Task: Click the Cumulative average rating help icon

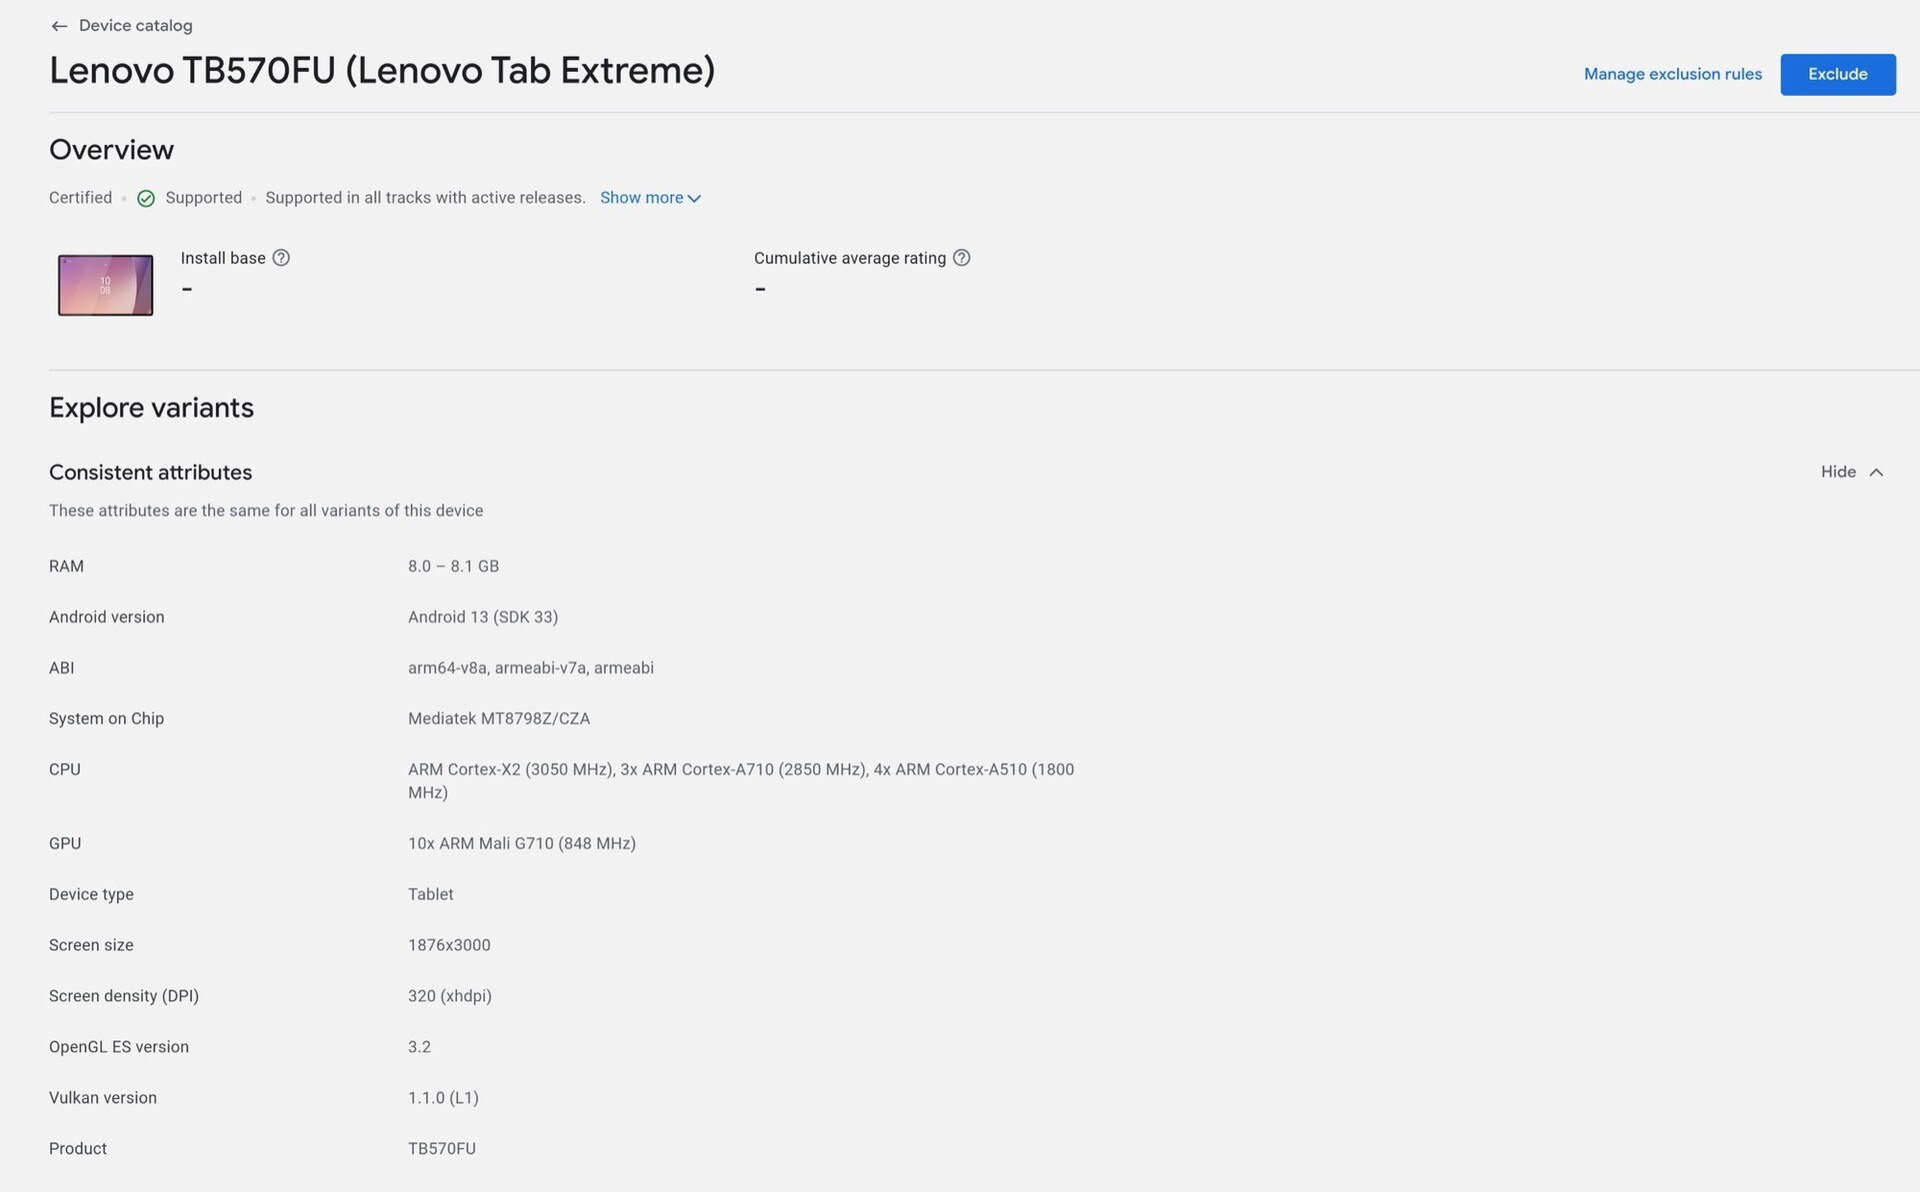Action: coord(961,258)
